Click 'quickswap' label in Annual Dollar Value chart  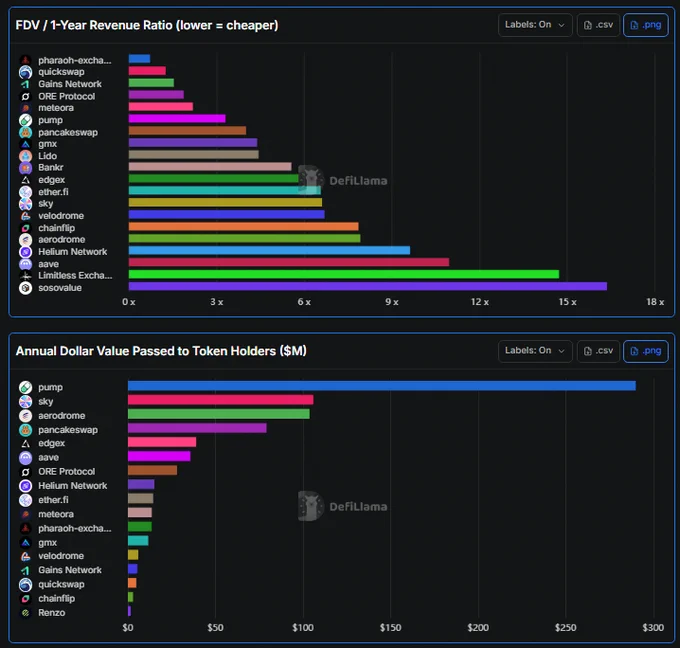[61, 584]
